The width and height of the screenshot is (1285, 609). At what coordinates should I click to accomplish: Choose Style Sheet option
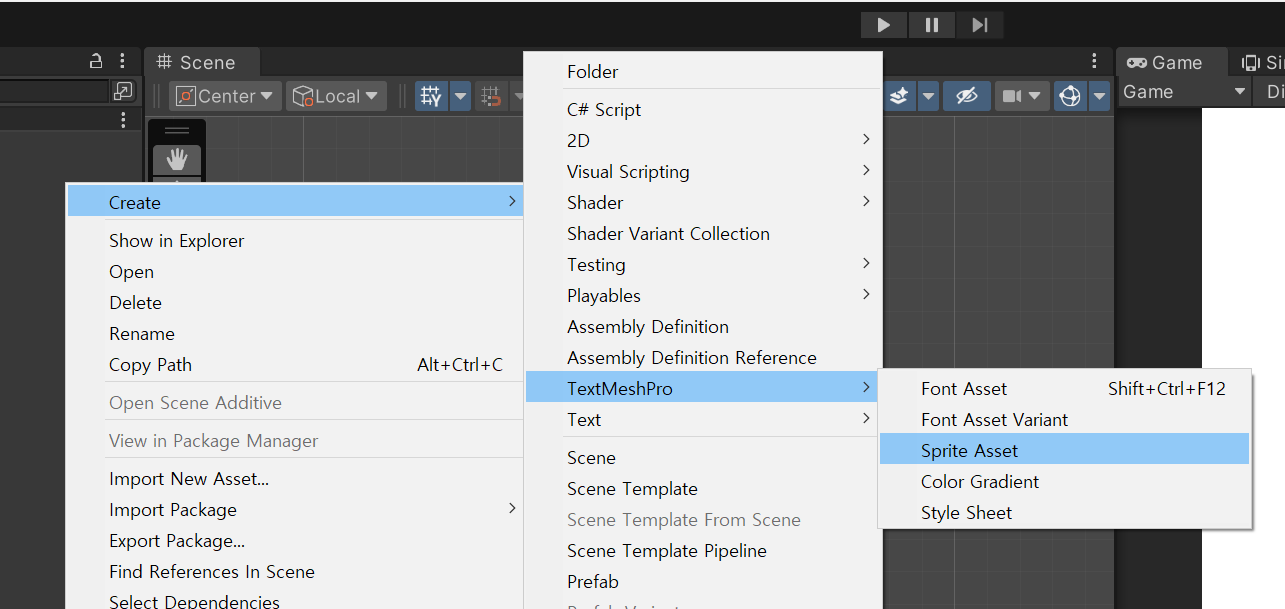pyautogui.click(x=1065, y=512)
